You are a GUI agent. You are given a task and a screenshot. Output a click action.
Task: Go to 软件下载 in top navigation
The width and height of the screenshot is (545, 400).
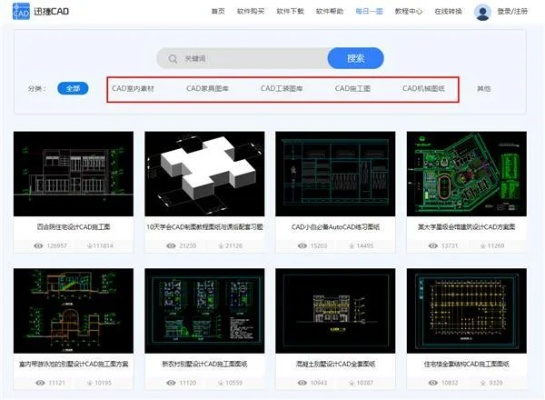coord(290,11)
